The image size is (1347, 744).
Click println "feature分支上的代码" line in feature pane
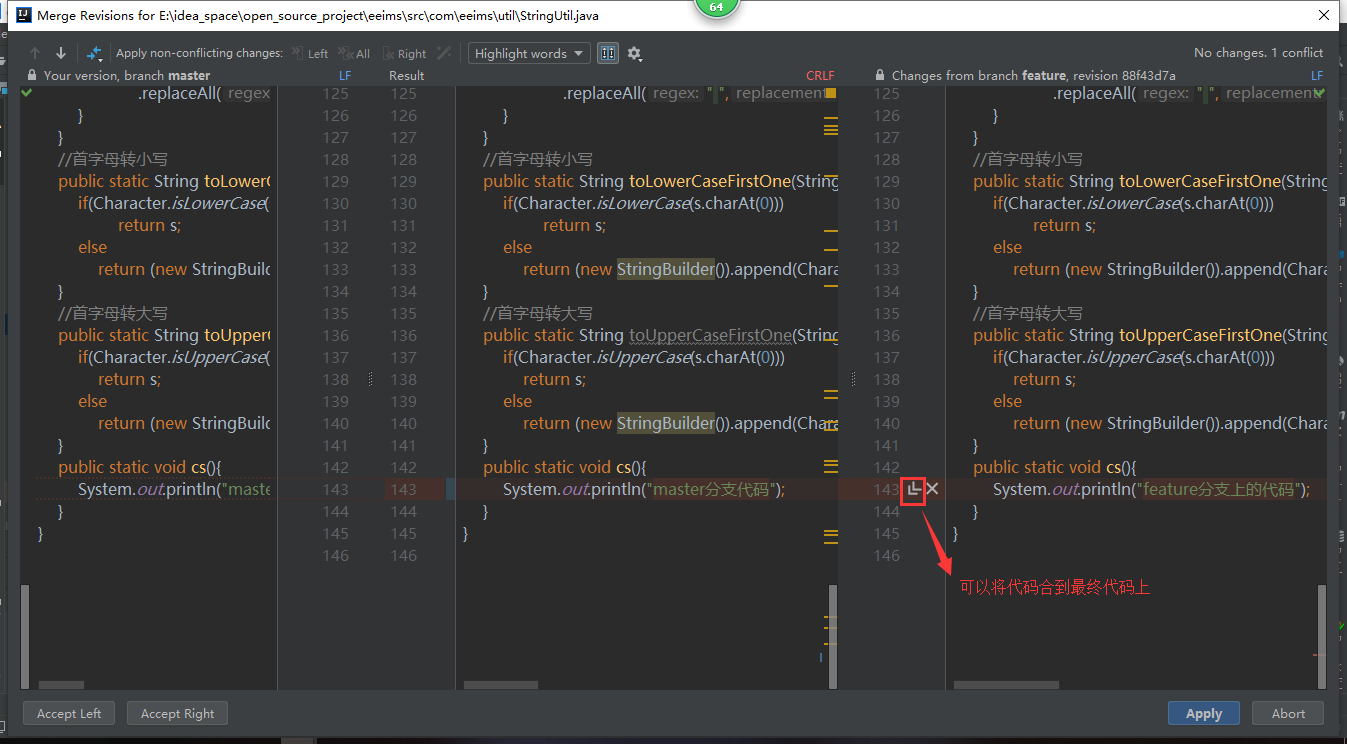pyautogui.click(x=1151, y=489)
